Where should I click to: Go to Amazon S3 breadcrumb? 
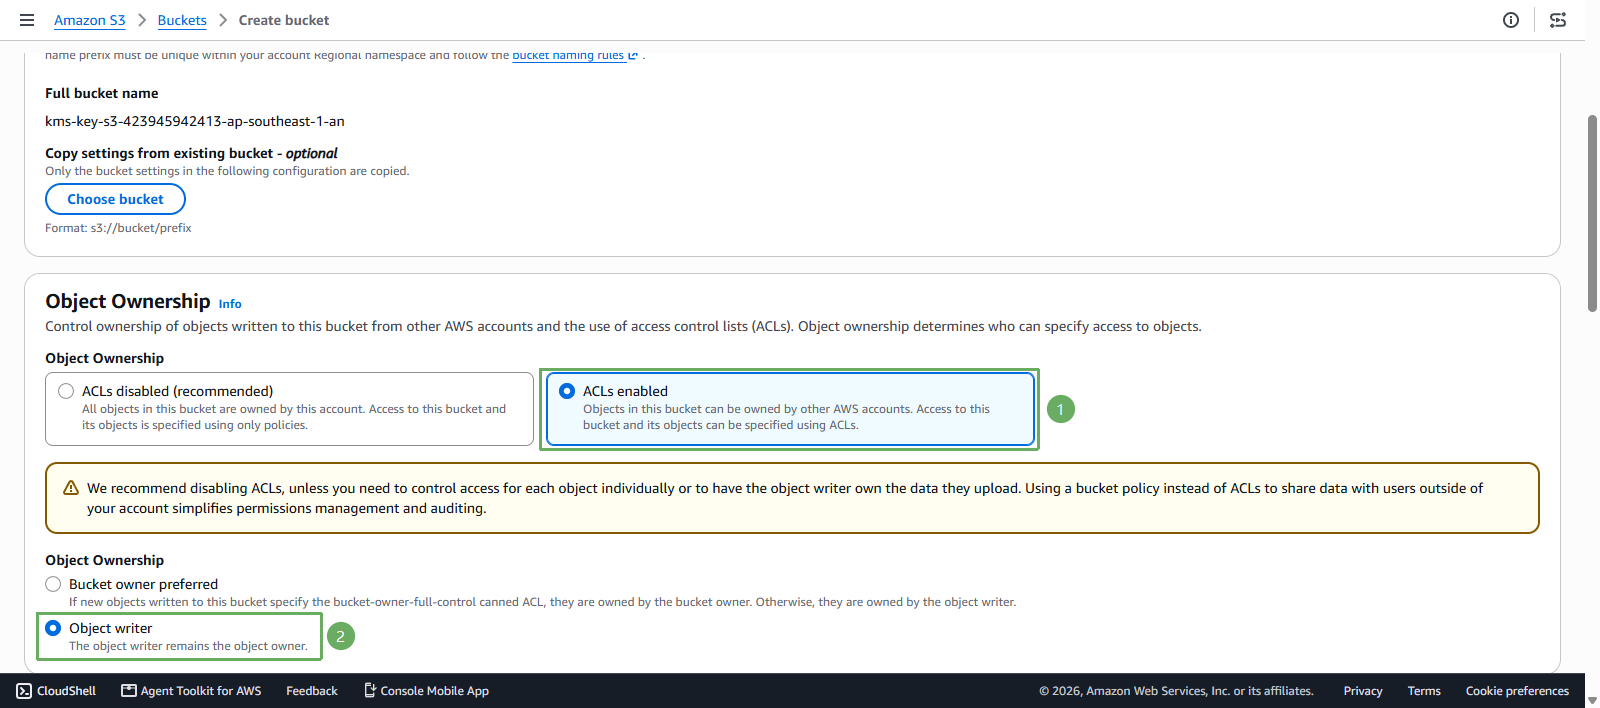coord(90,20)
